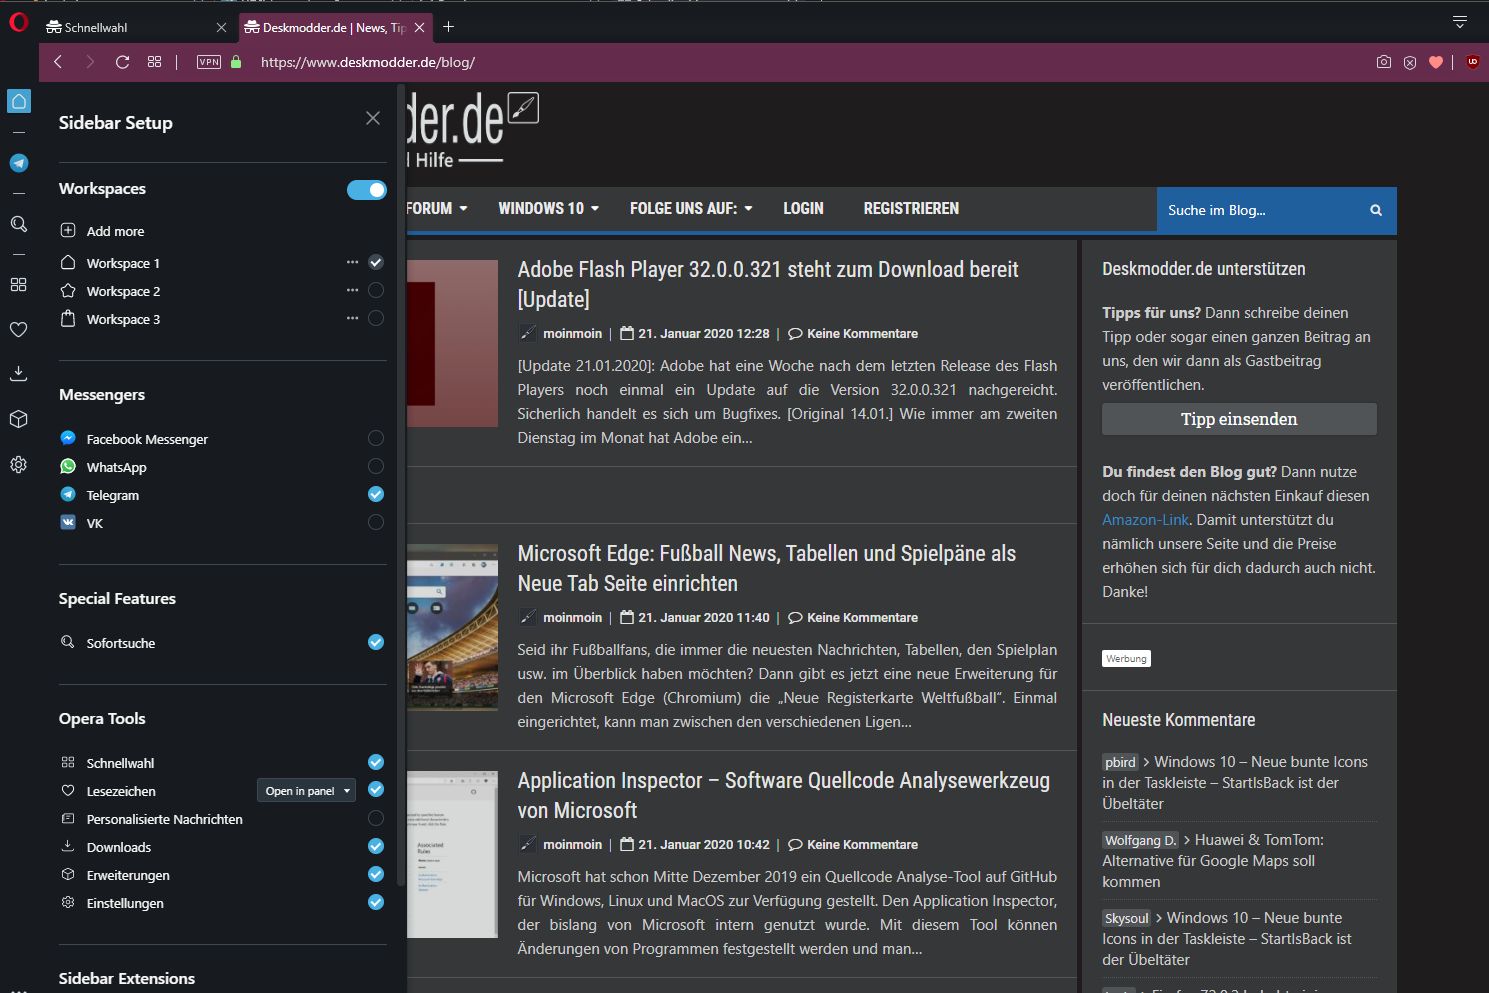Open the start page grid icon beside reload
Image resolution: width=1489 pixels, height=993 pixels.
coord(154,62)
